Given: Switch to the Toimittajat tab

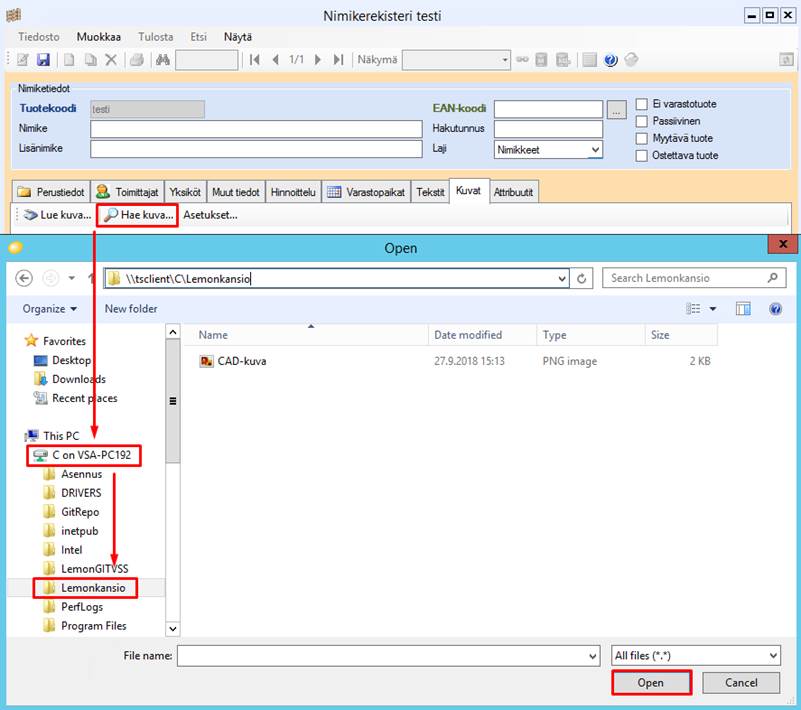Looking at the screenshot, I should click(x=127, y=192).
